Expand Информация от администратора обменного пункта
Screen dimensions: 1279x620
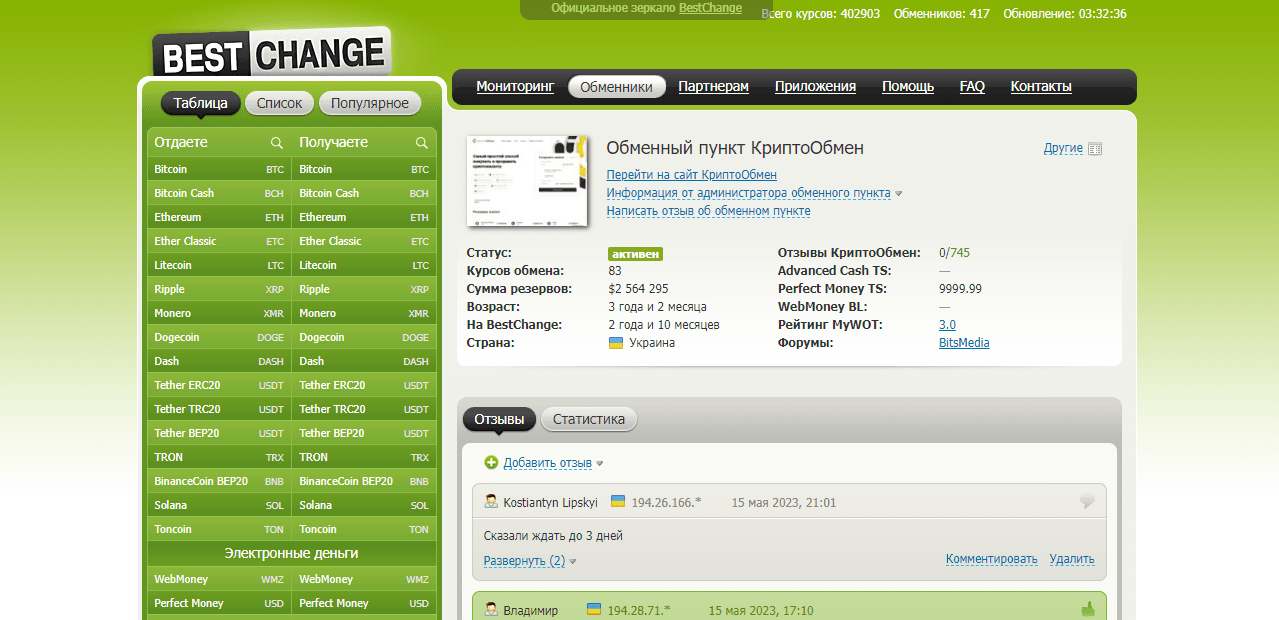748,193
